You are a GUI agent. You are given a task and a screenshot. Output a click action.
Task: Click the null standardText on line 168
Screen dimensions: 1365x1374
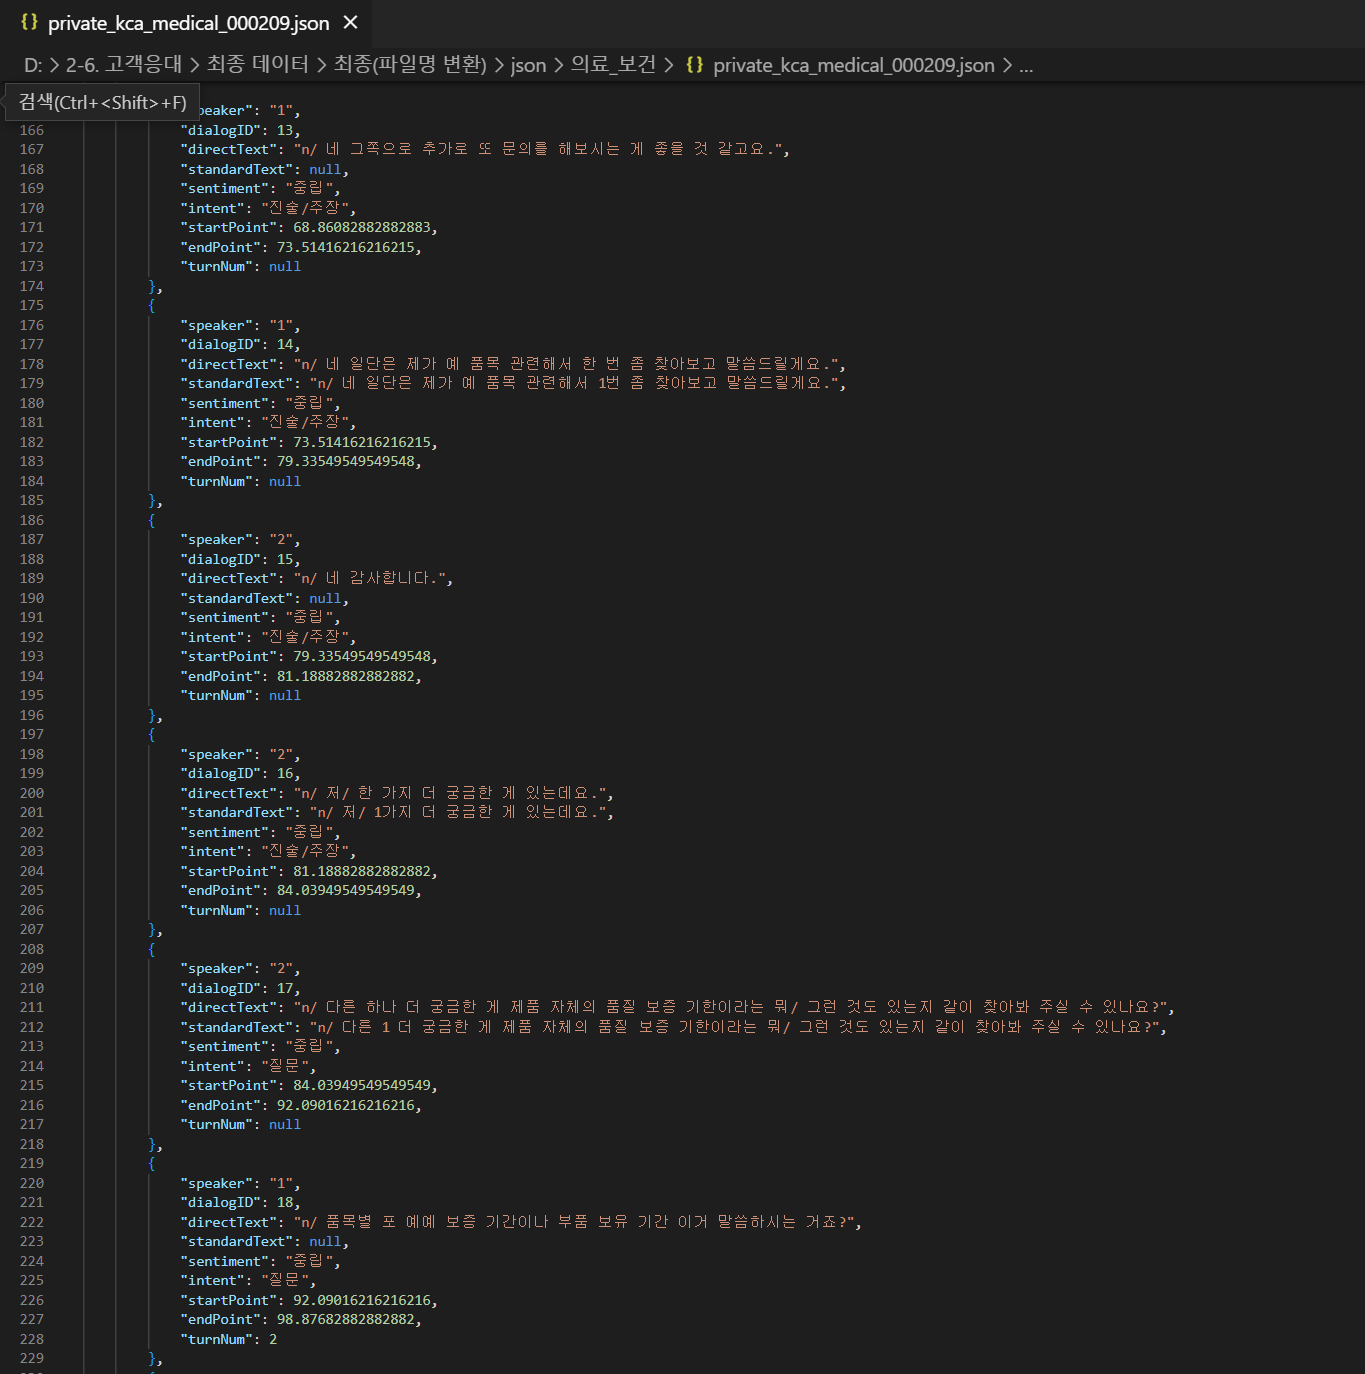(325, 169)
